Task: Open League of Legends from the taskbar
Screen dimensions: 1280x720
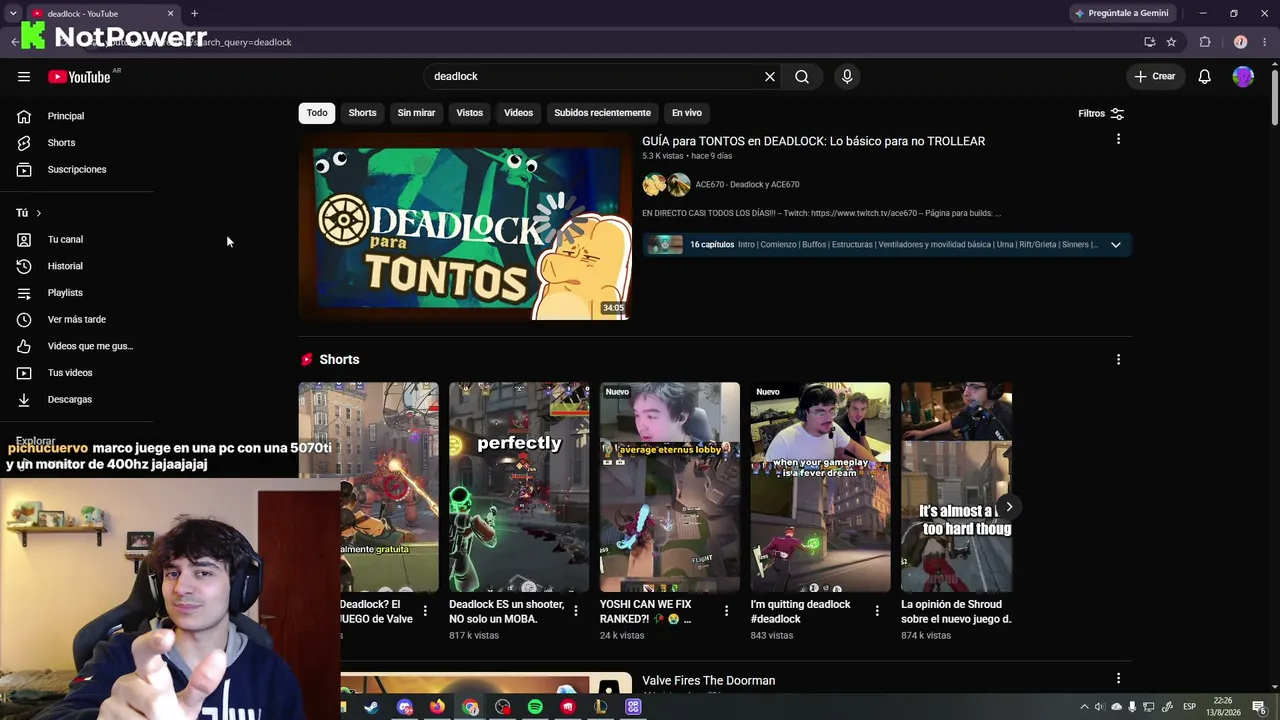Action: pyautogui.click(x=600, y=707)
